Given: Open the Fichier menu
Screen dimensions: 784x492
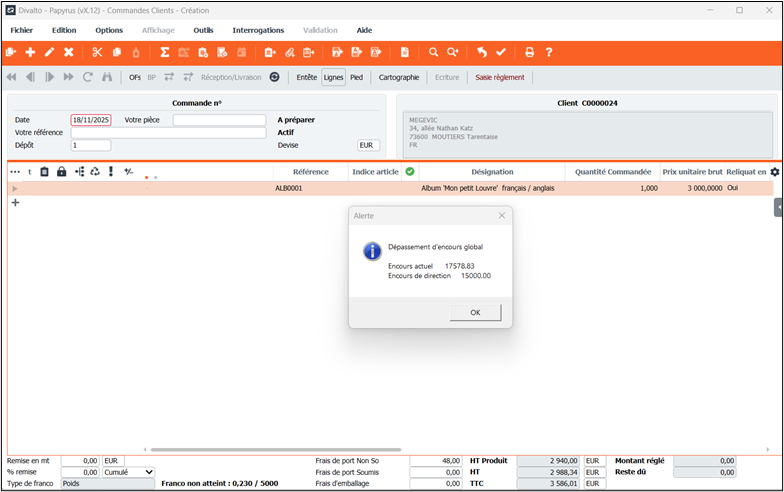Looking at the screenshot, I should (x=22, y=30).
